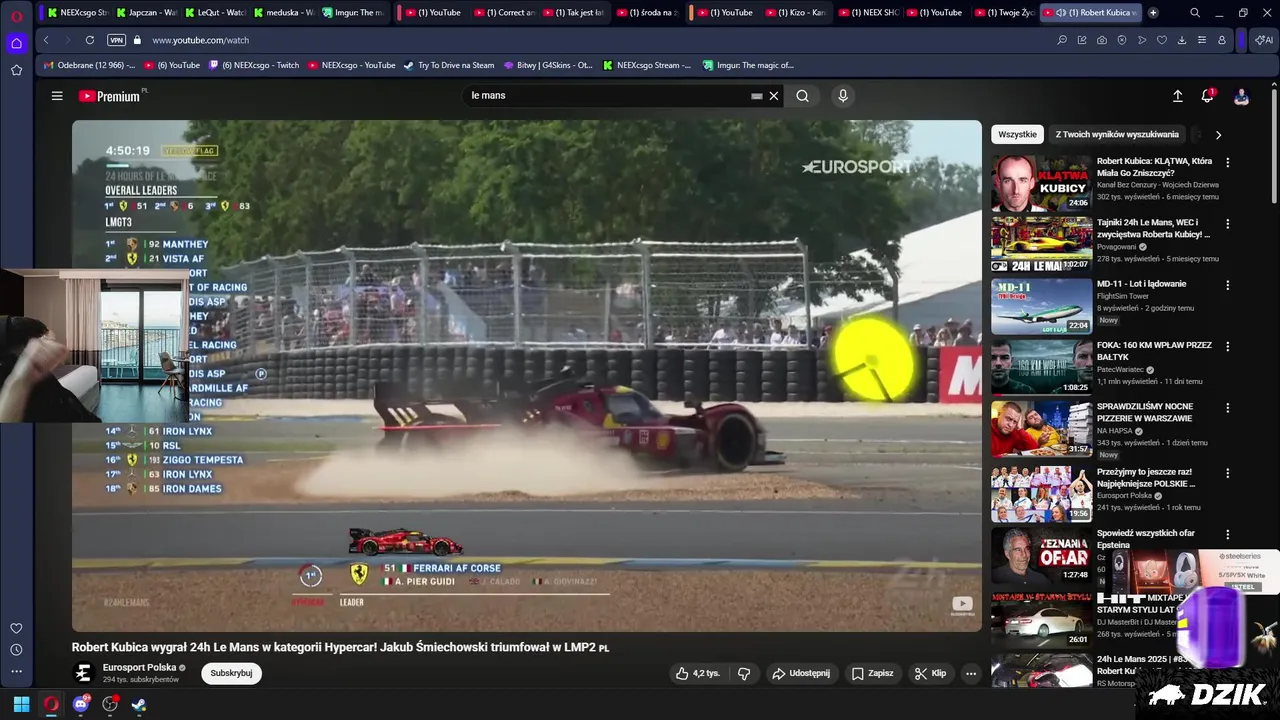Open options for Przeżyjmy to jeszcze raz video
Screen dimensions: 1280x720
(x=1228, y=473)
